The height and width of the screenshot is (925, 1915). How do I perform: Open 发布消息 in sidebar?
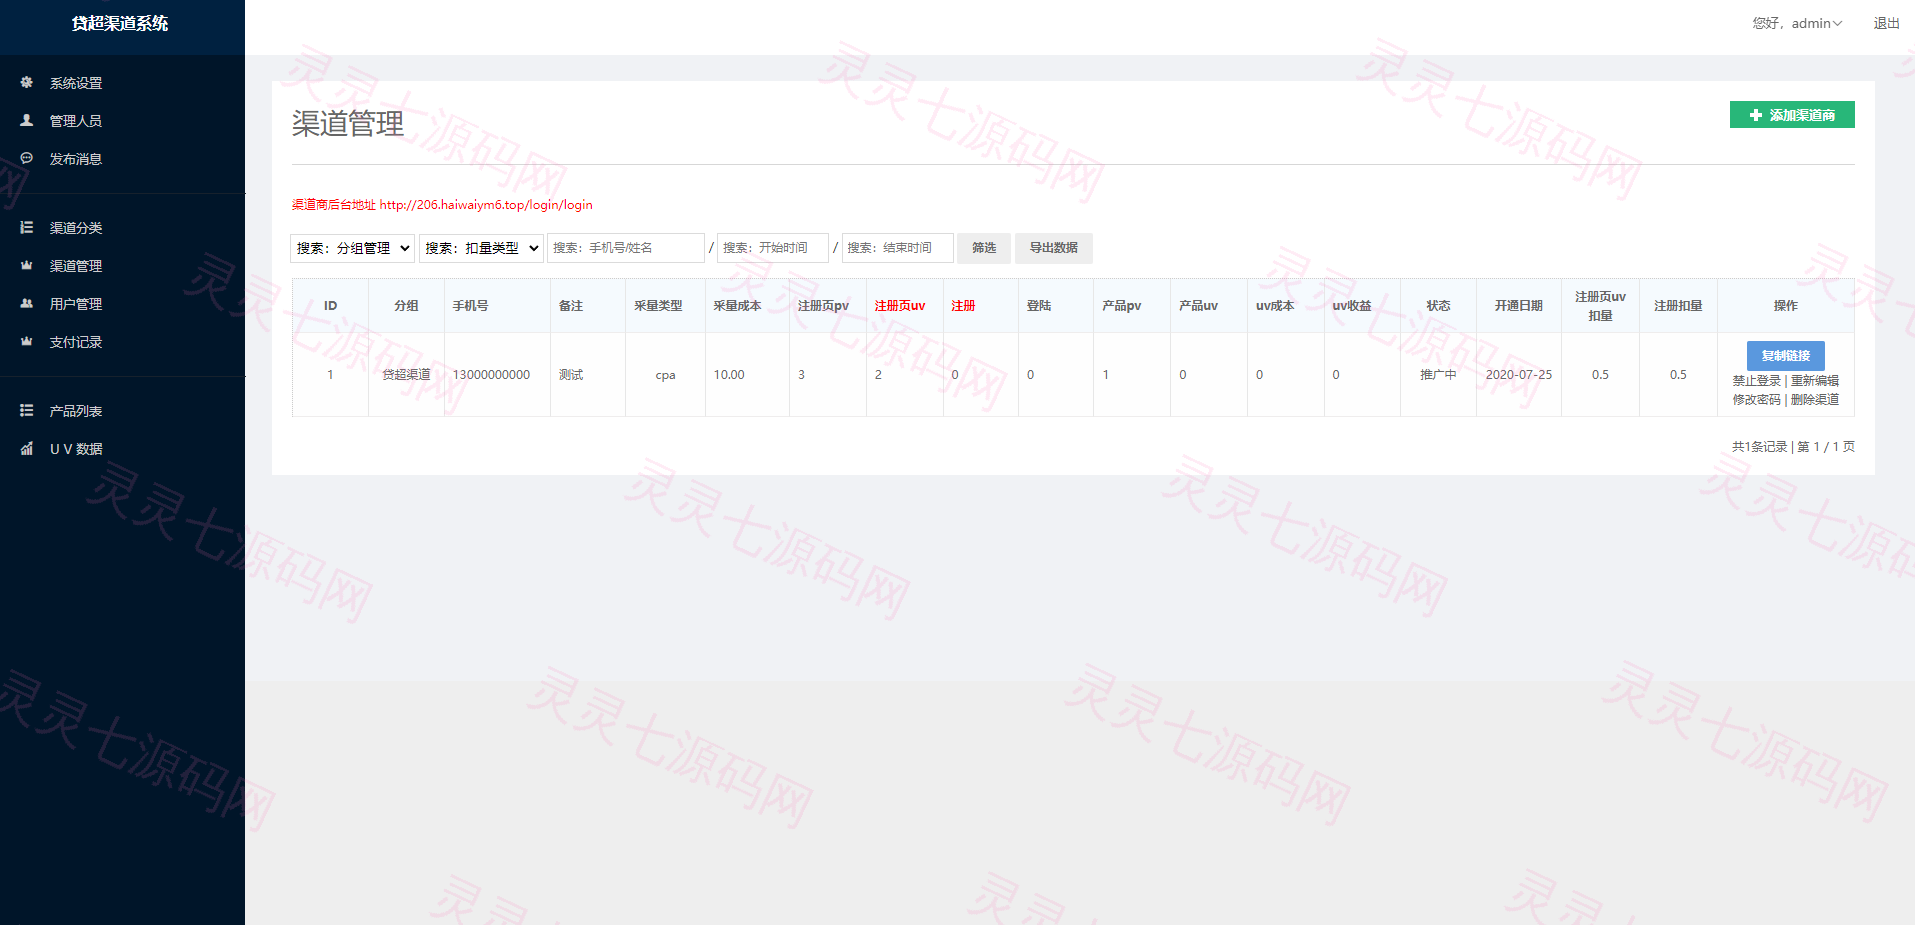tap(76, 159)
